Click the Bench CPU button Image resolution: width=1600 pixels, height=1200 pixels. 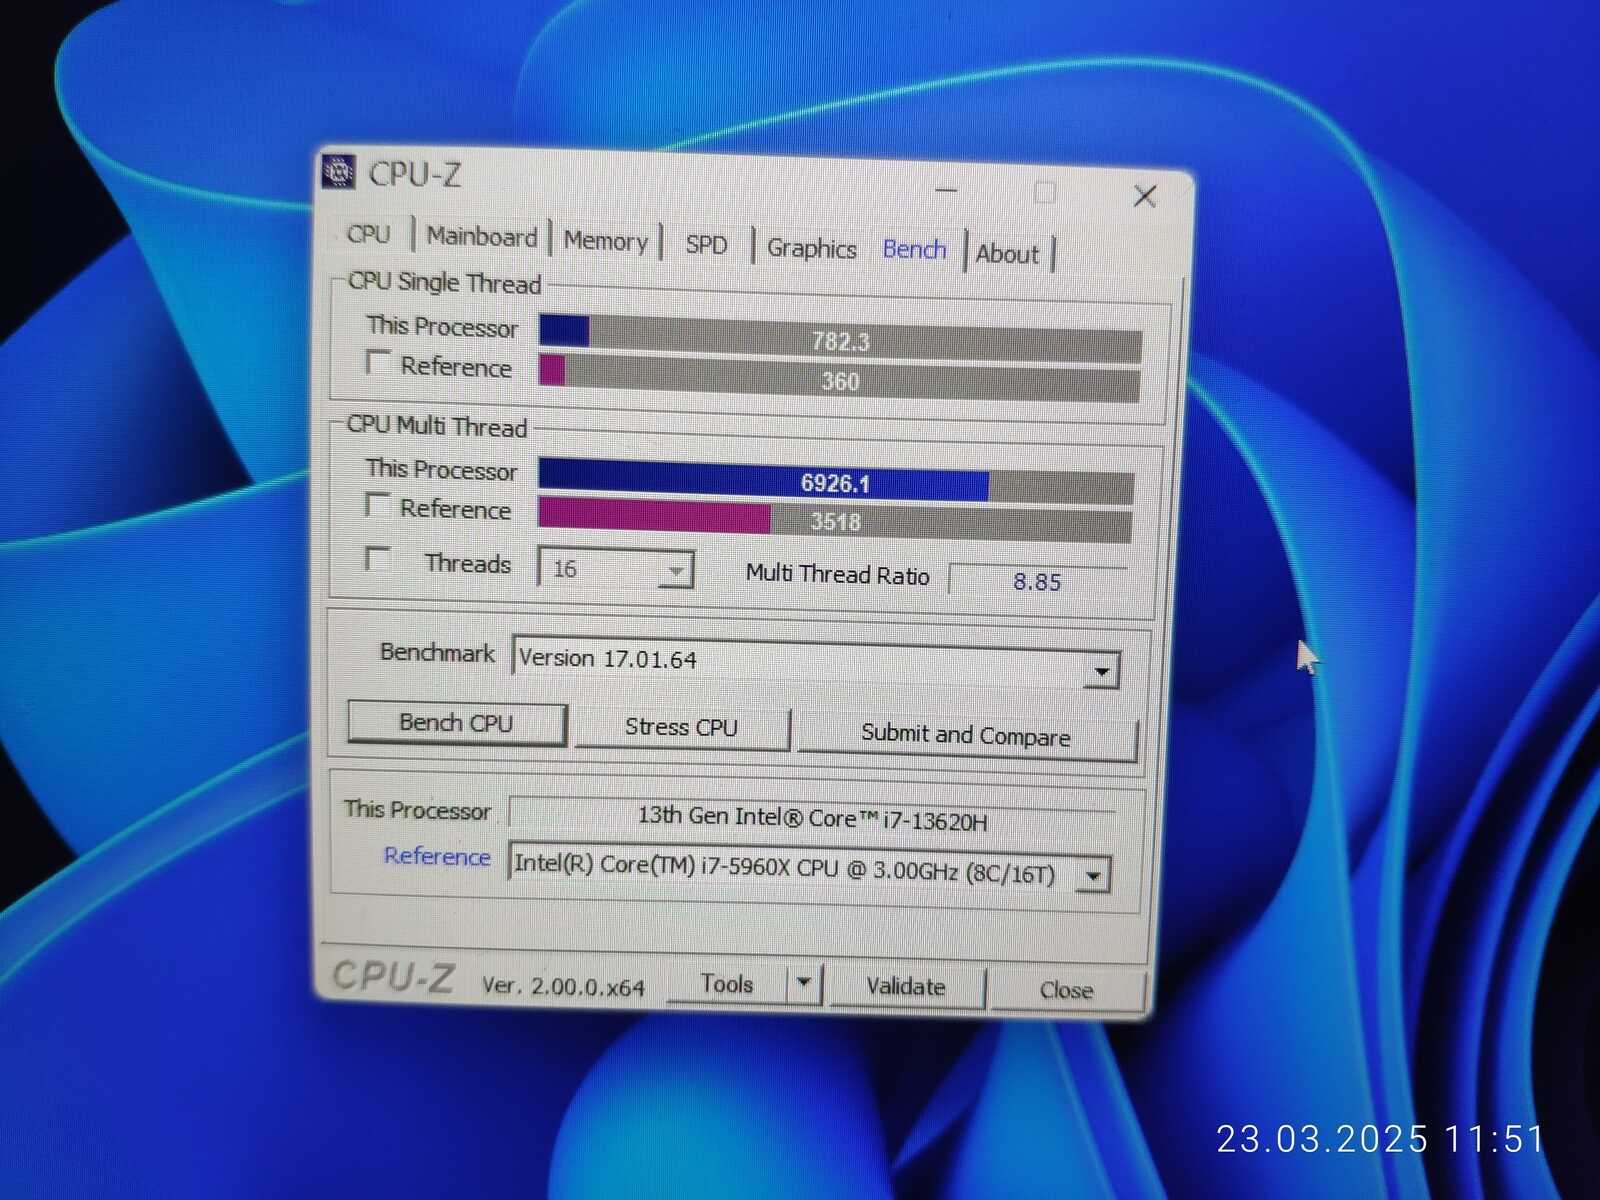tap(457, 723)
